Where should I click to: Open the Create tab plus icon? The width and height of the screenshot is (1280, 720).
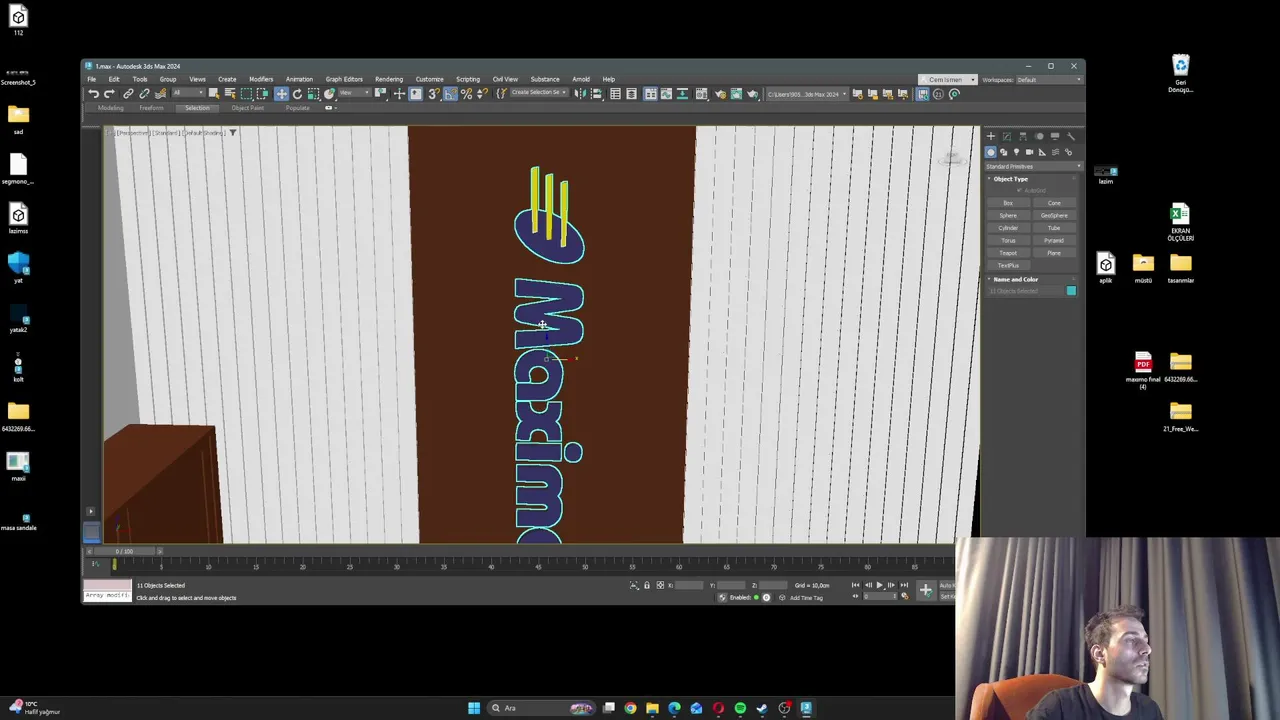click(x=991, y=136)
